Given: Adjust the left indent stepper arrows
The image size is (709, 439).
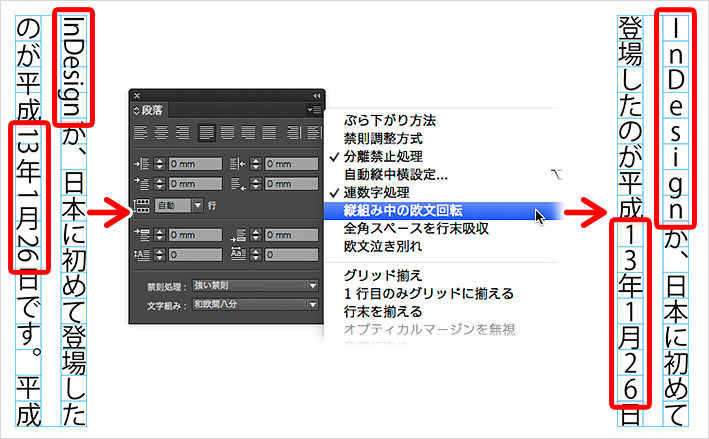Looking at the screenshot, I should [160, 163].
